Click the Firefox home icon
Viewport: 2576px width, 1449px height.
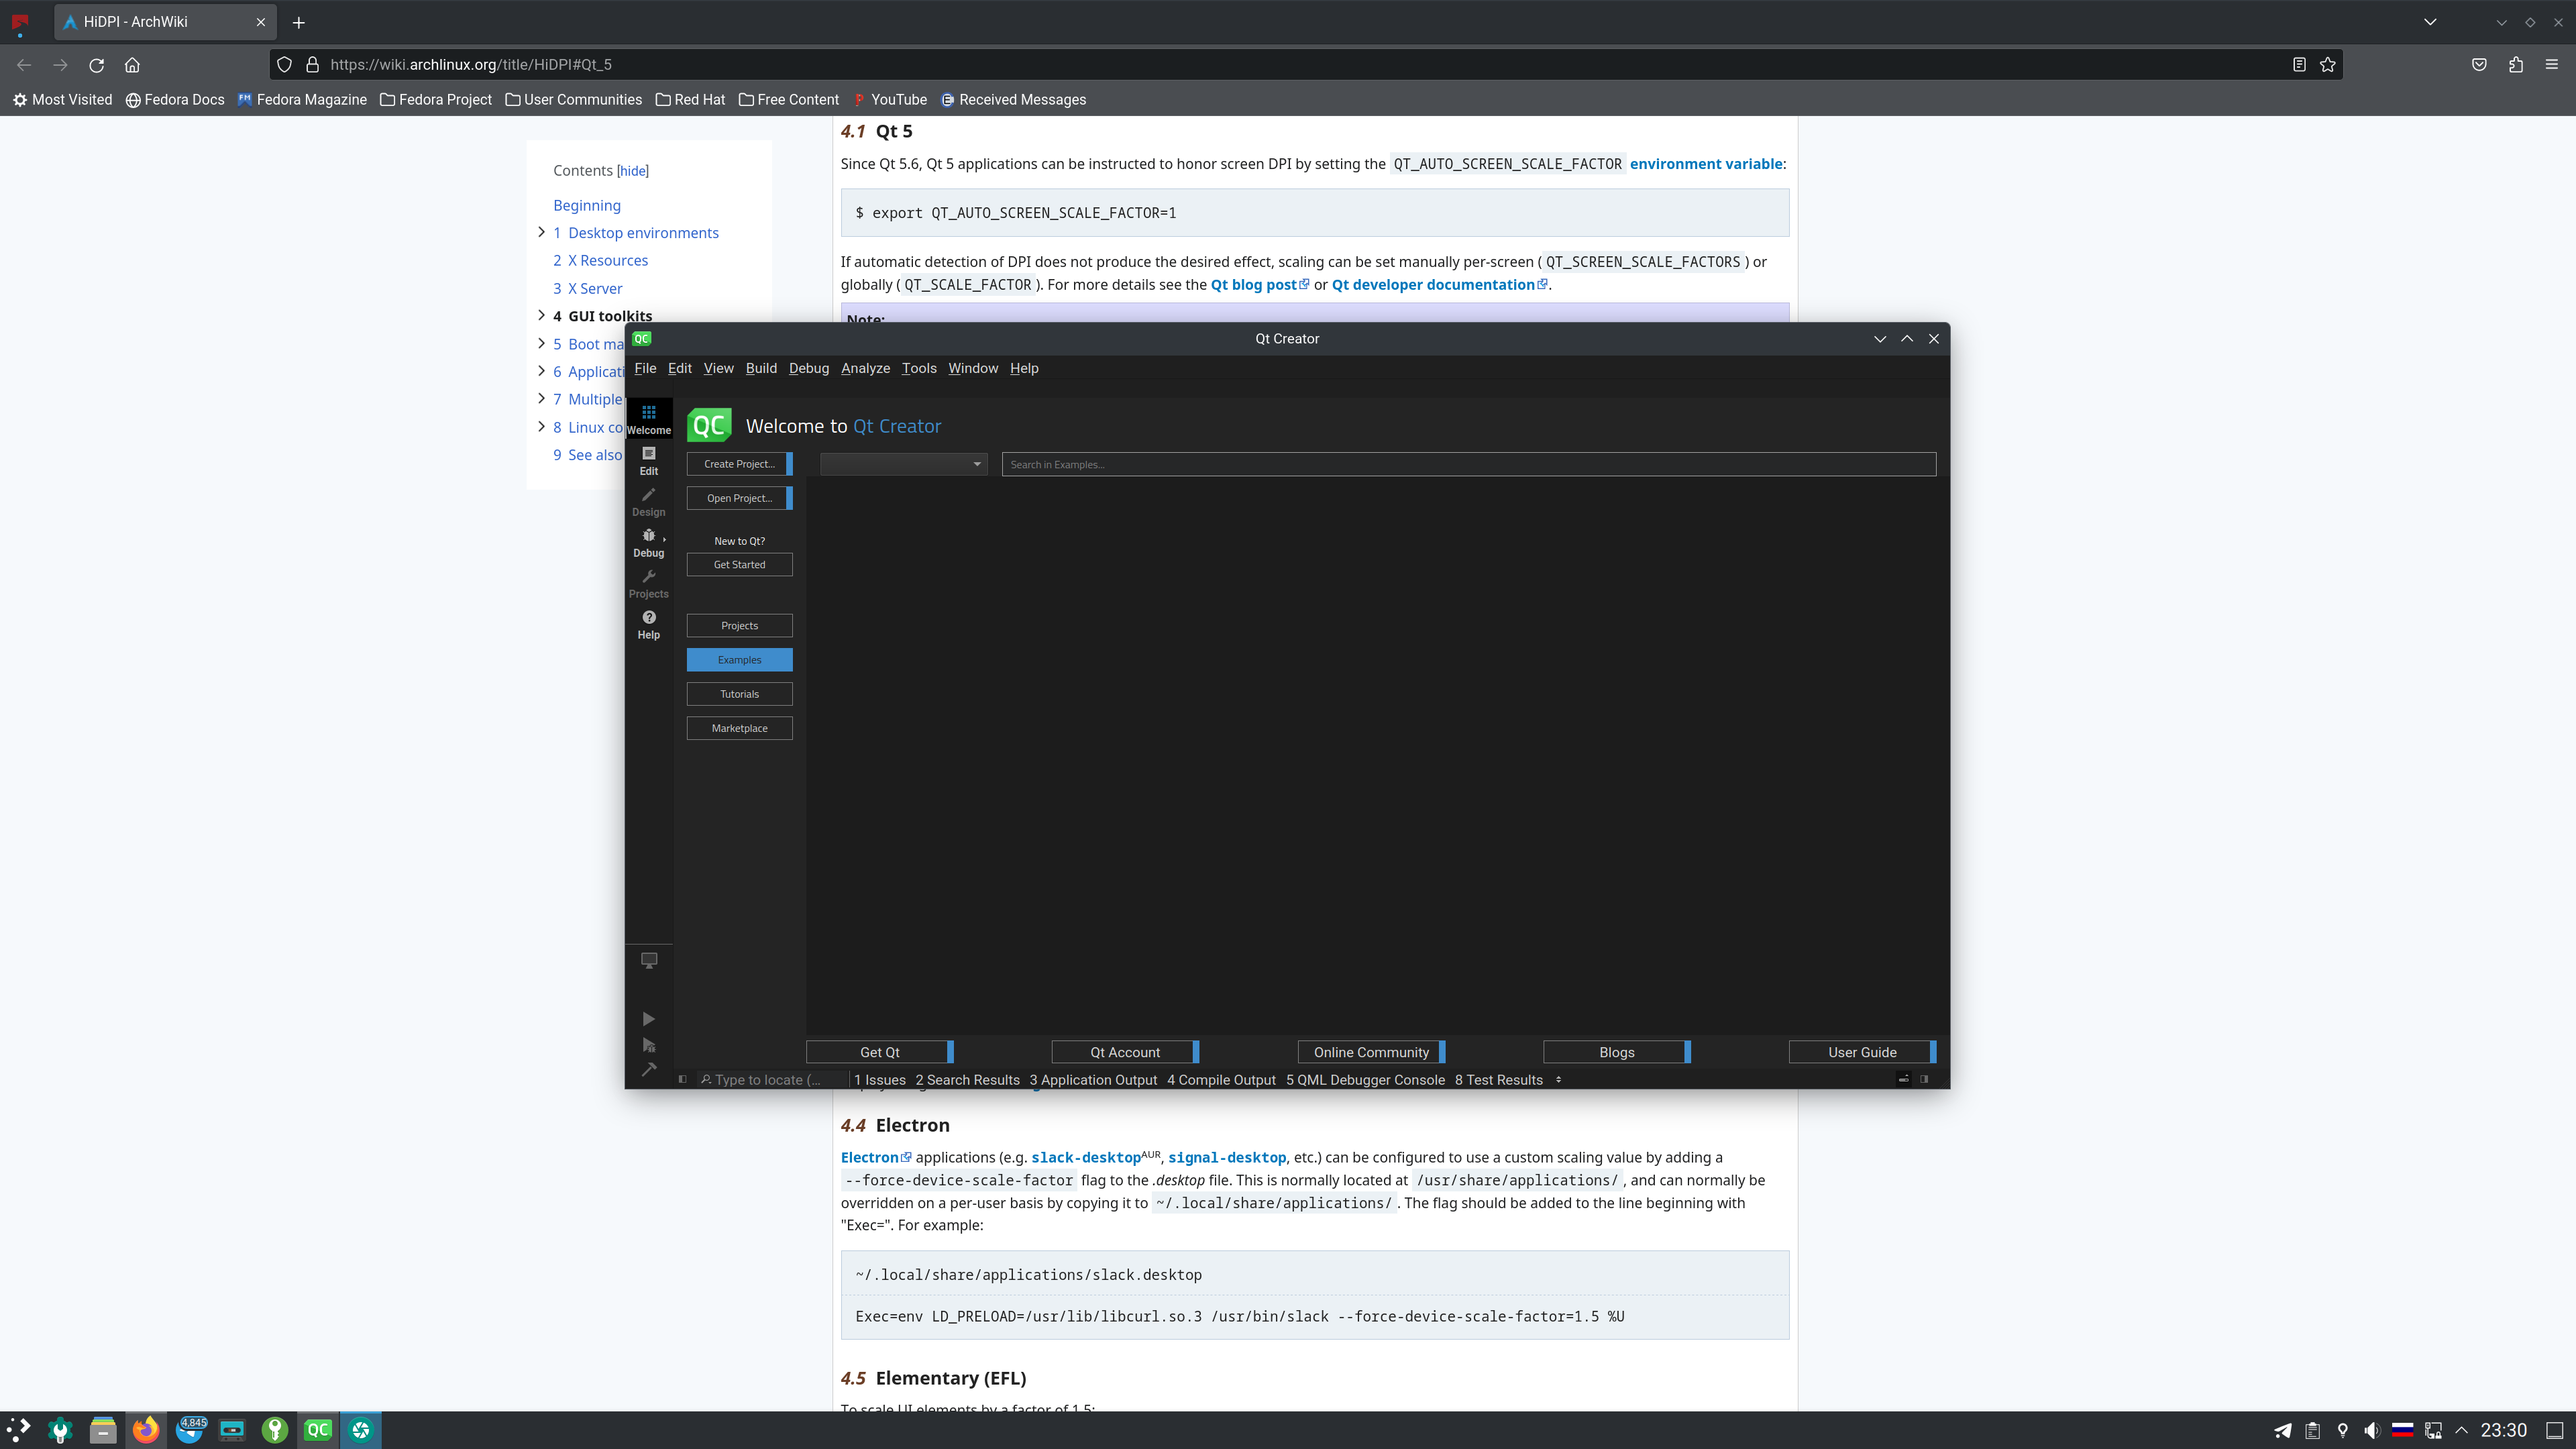[x=132, y=65]
